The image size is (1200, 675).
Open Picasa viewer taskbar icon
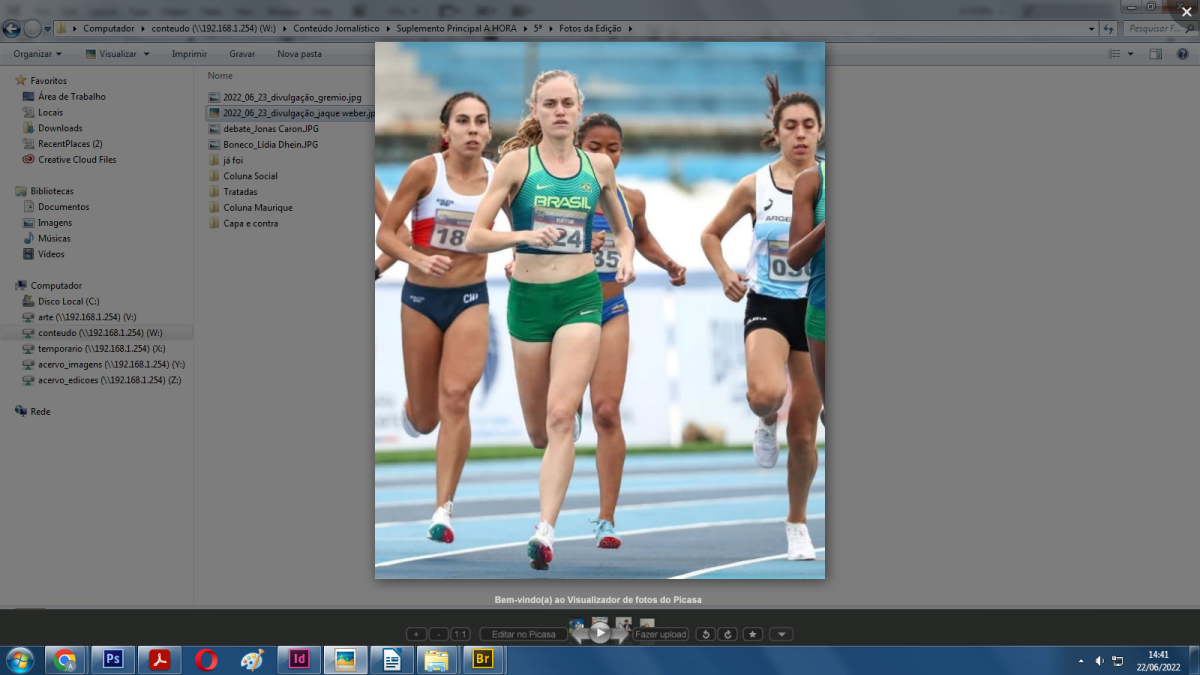tap(345, 660)
